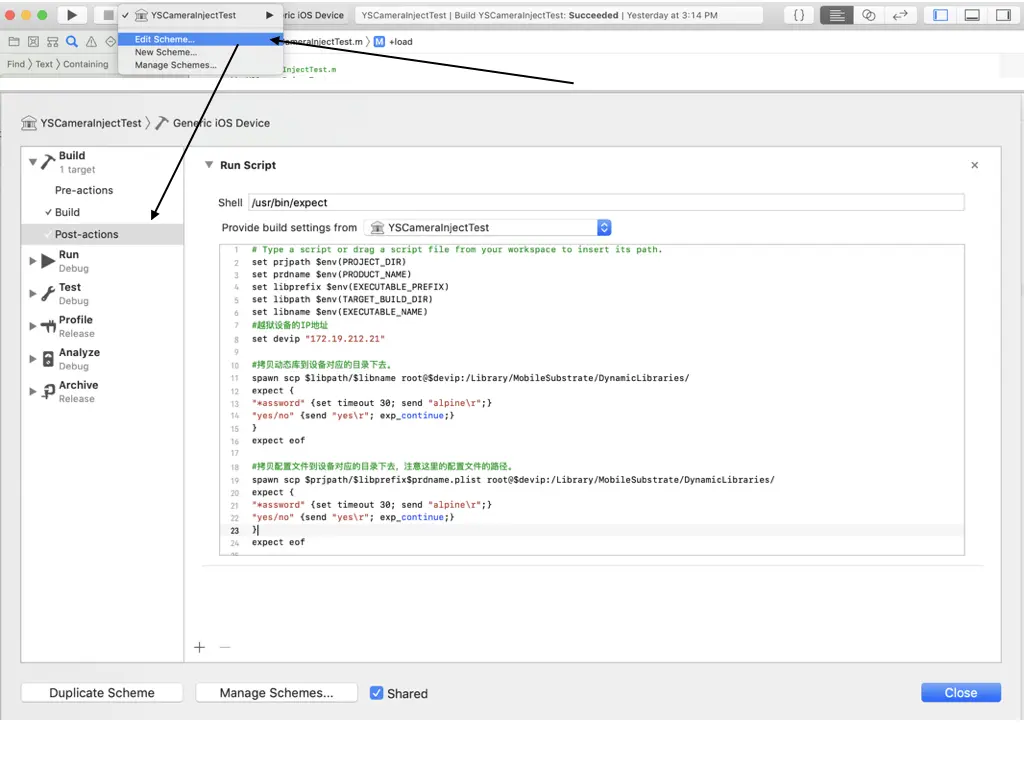
Task: Click the build status activity field
Action: [559, 15]
